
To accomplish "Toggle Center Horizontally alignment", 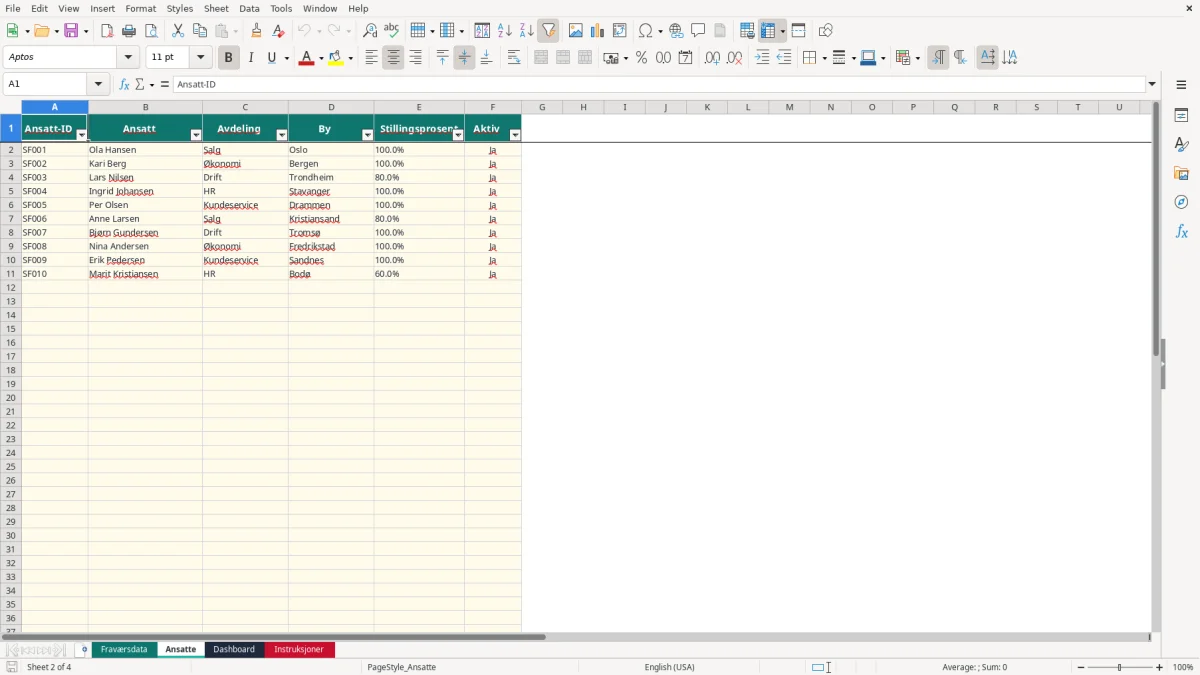I will click(393, 58).
